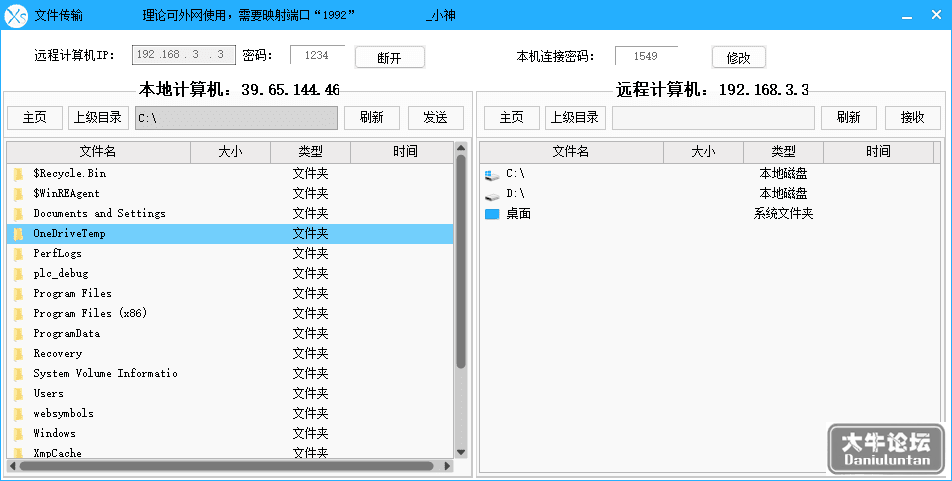This screenshot has height=481, width=952.
Task: Click the remote desktop 桌面 folder icon
Action: pyautogui.click(x=492, y=214)
